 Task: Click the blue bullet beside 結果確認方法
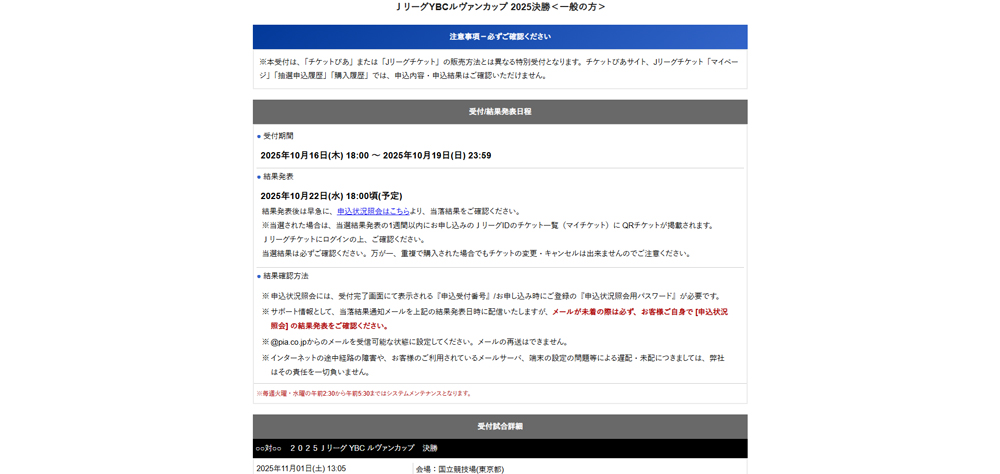click(259, 277)
